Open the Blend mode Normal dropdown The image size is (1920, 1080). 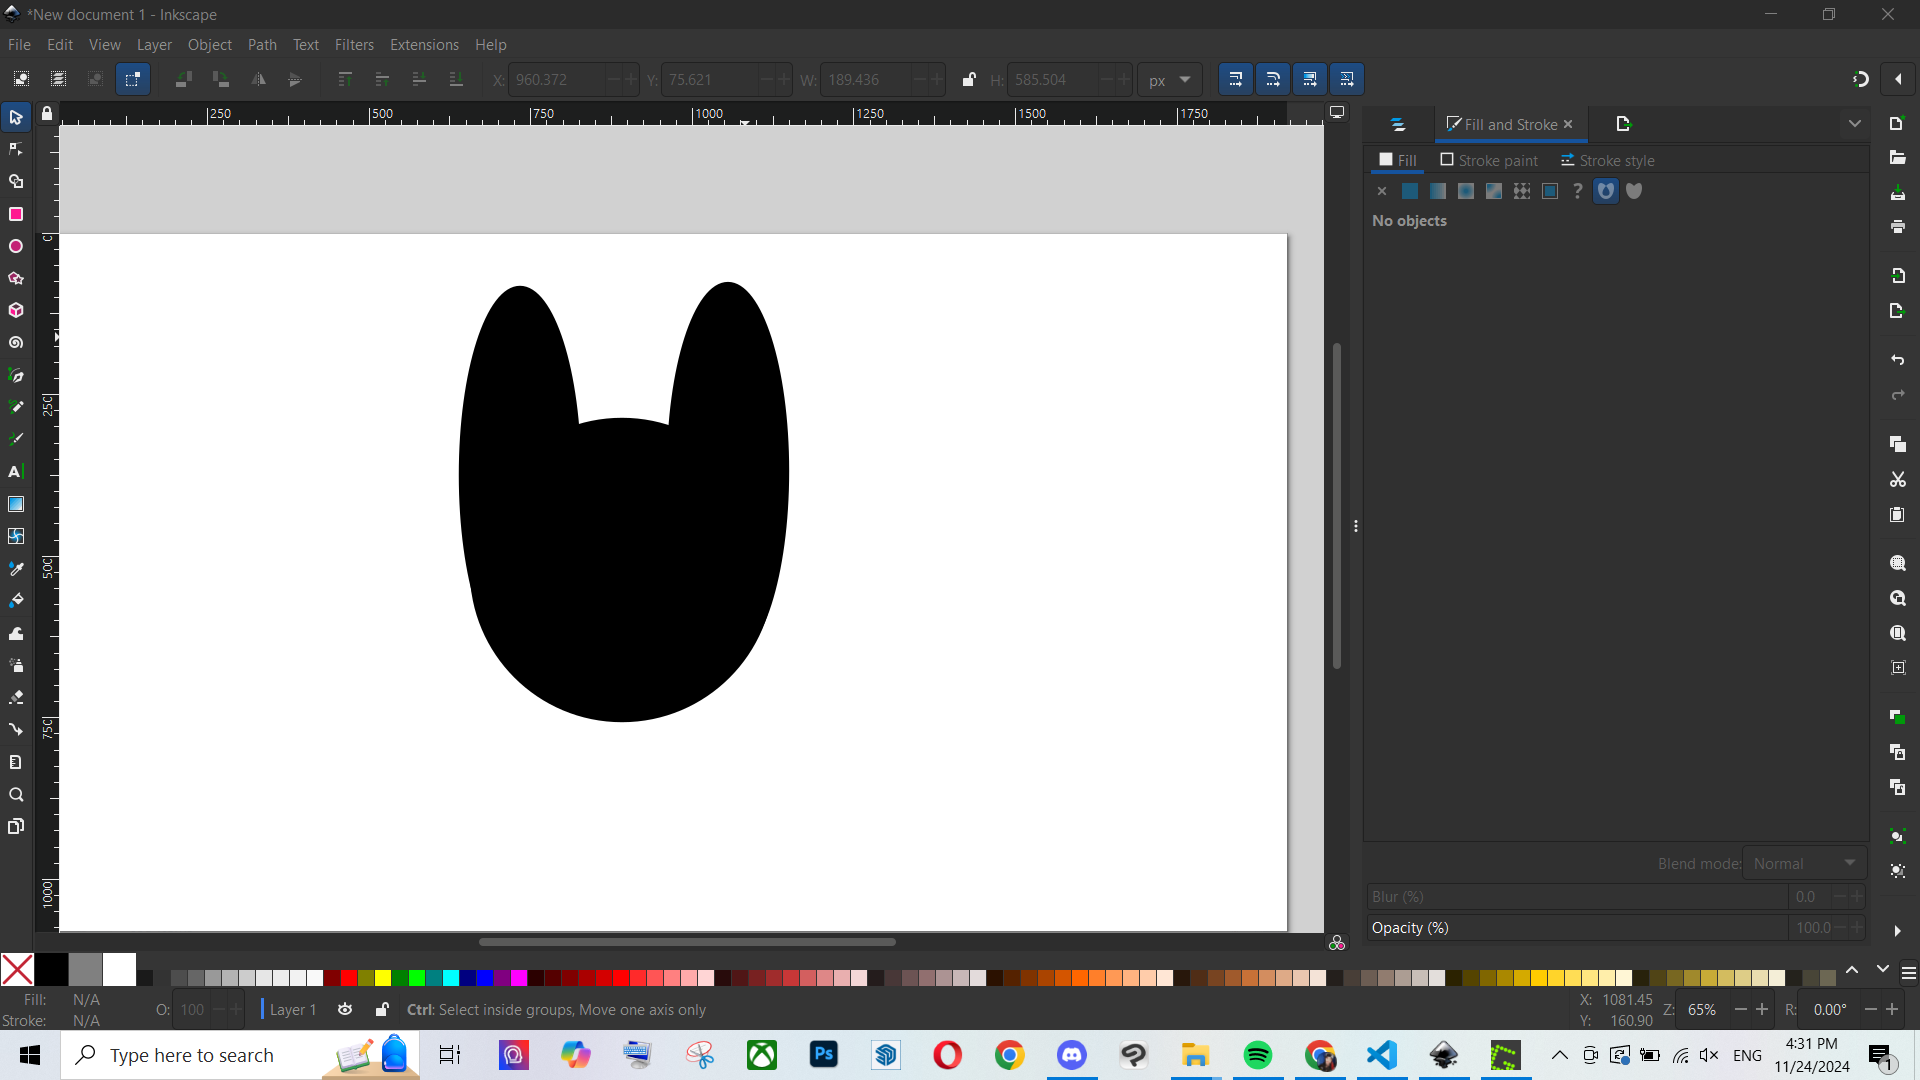click(1805, 863)
